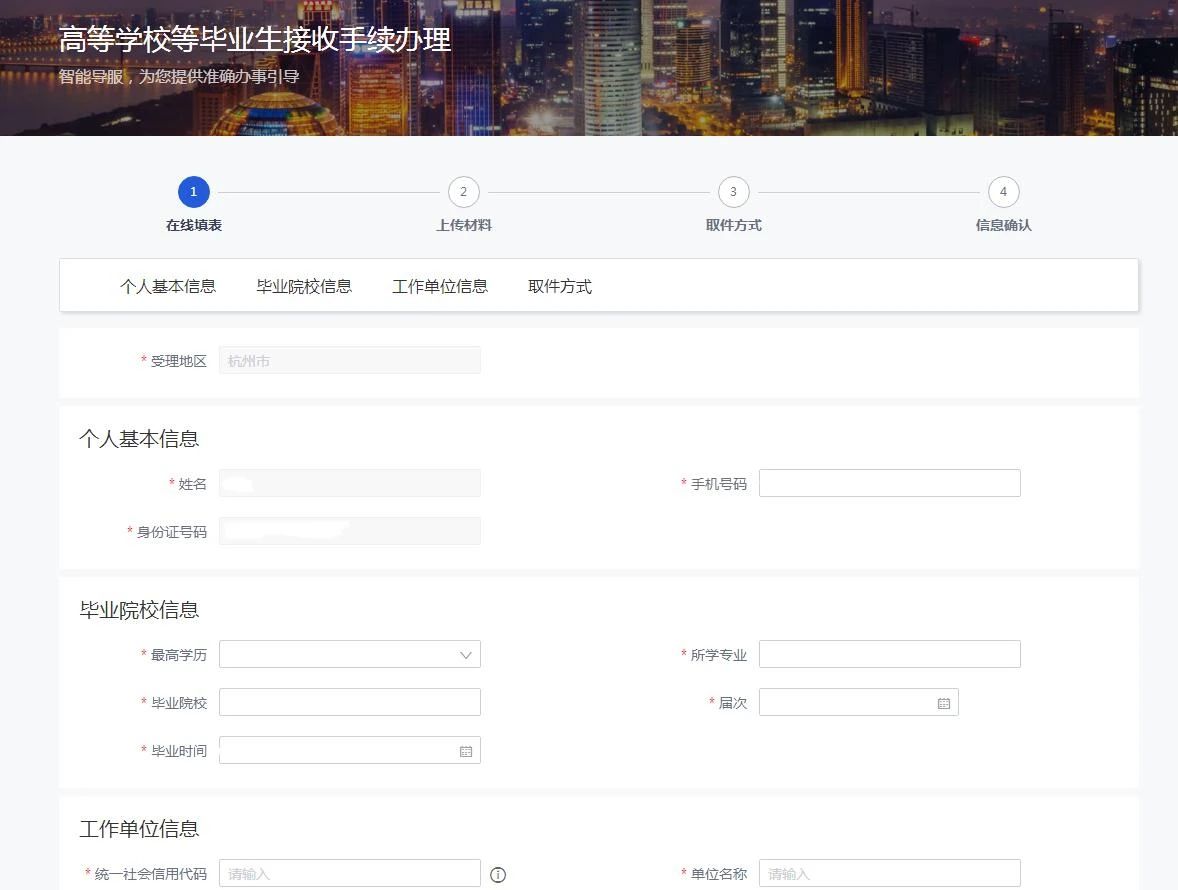Click the 单位名称 input field
The width and height of the screenshot is (1178, 890).
click(889, 874)
